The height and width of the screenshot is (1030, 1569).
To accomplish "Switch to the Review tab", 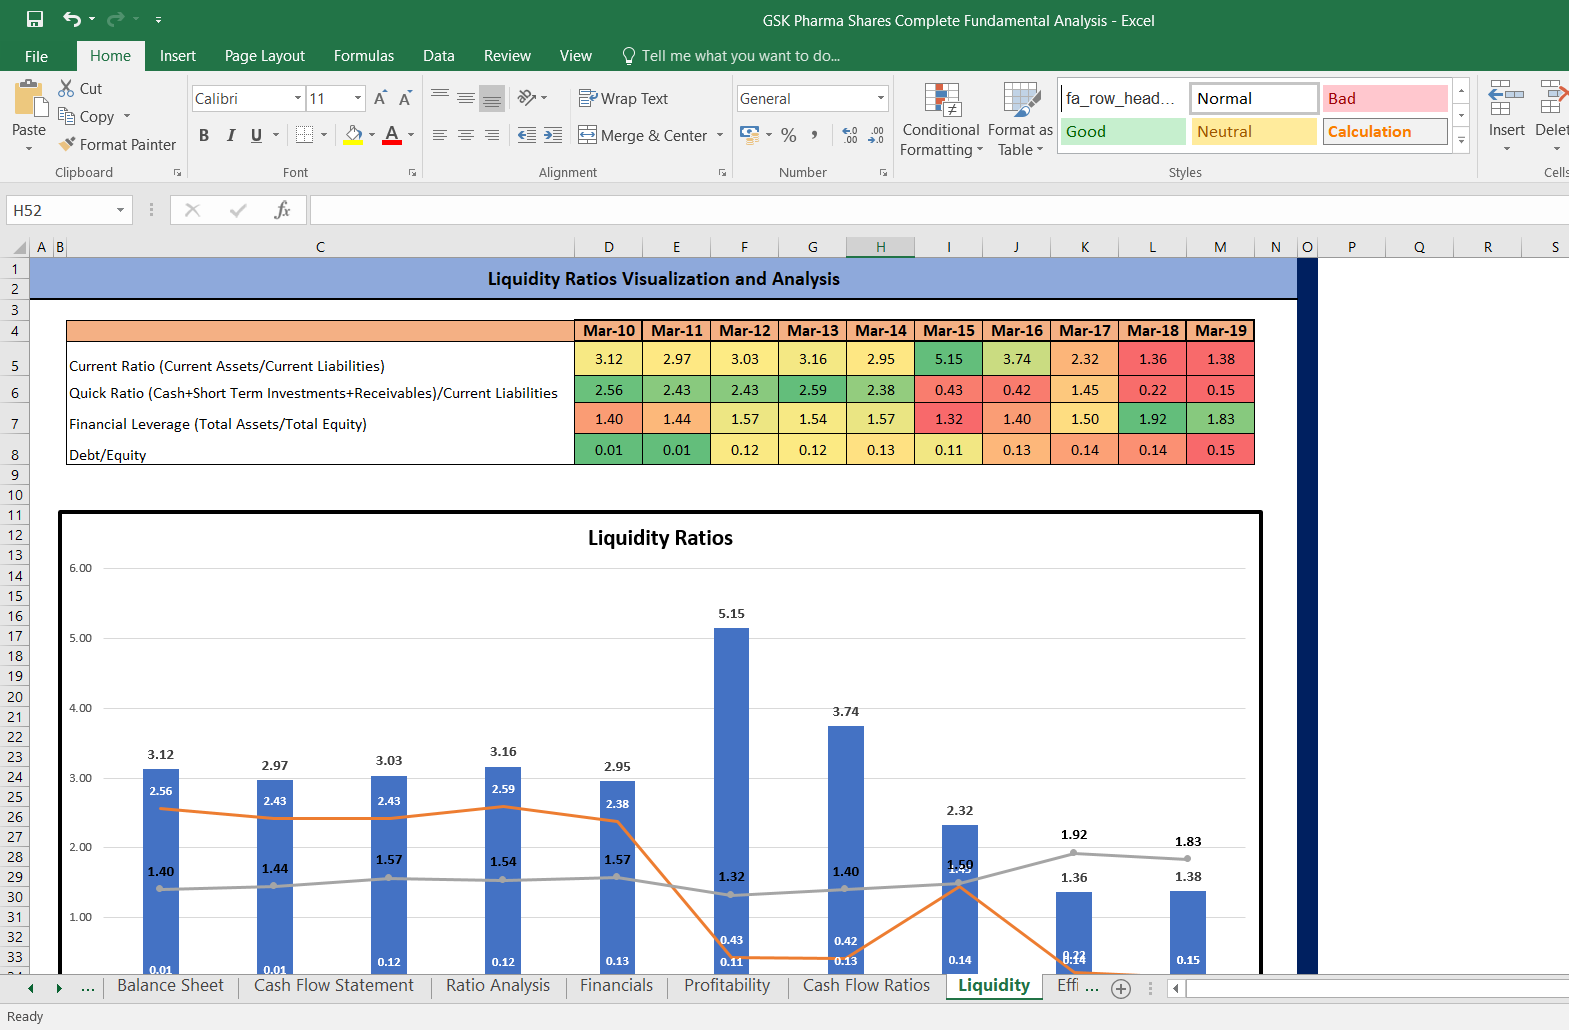I will [507, 56].
